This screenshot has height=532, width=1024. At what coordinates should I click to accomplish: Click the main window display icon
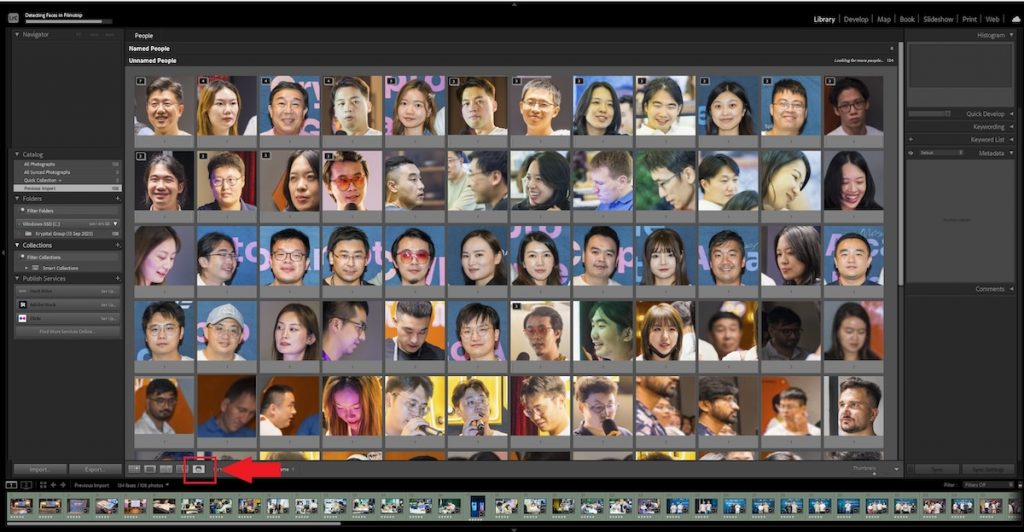tap(12, 485)
